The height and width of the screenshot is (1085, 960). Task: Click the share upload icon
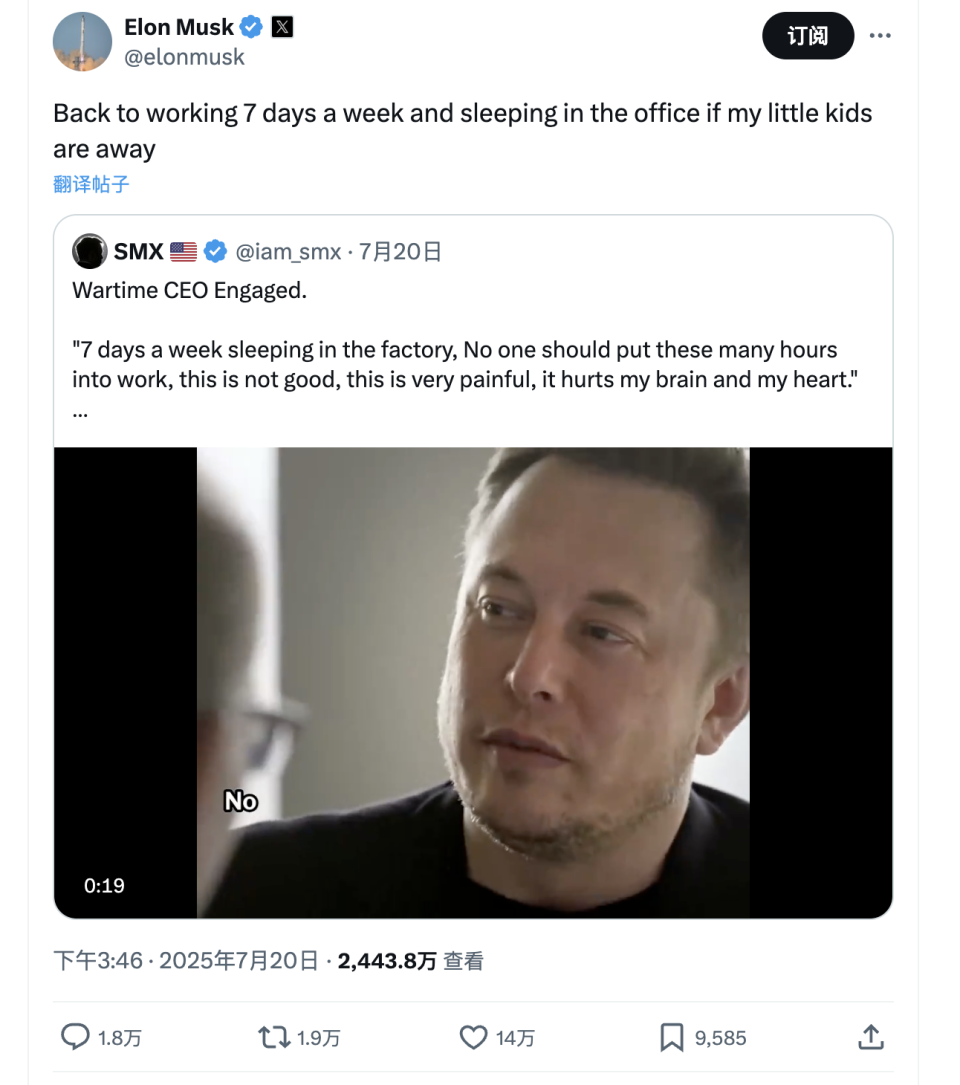pyautogui.click(x=870, y=1037)
